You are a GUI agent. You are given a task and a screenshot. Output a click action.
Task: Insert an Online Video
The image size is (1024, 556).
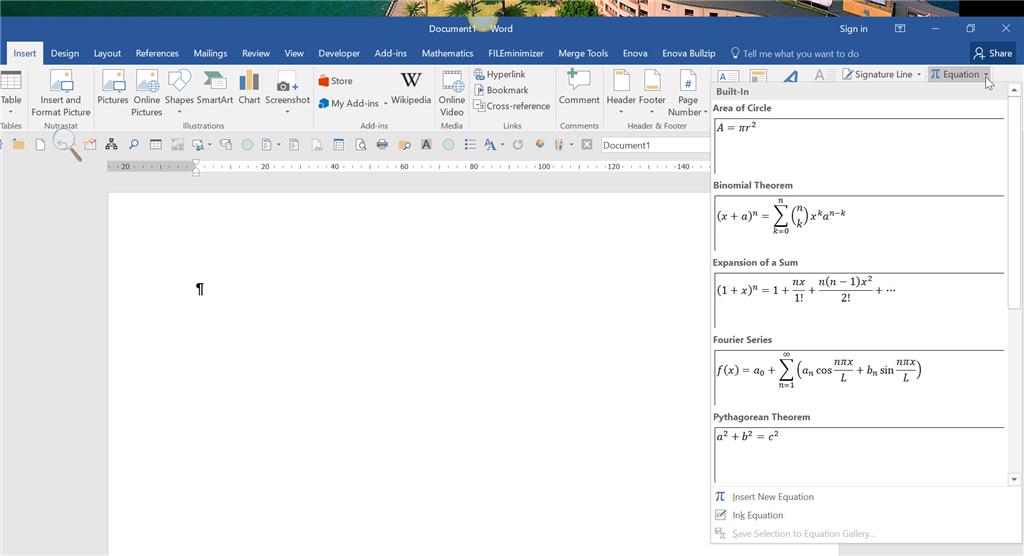[451, 93]
